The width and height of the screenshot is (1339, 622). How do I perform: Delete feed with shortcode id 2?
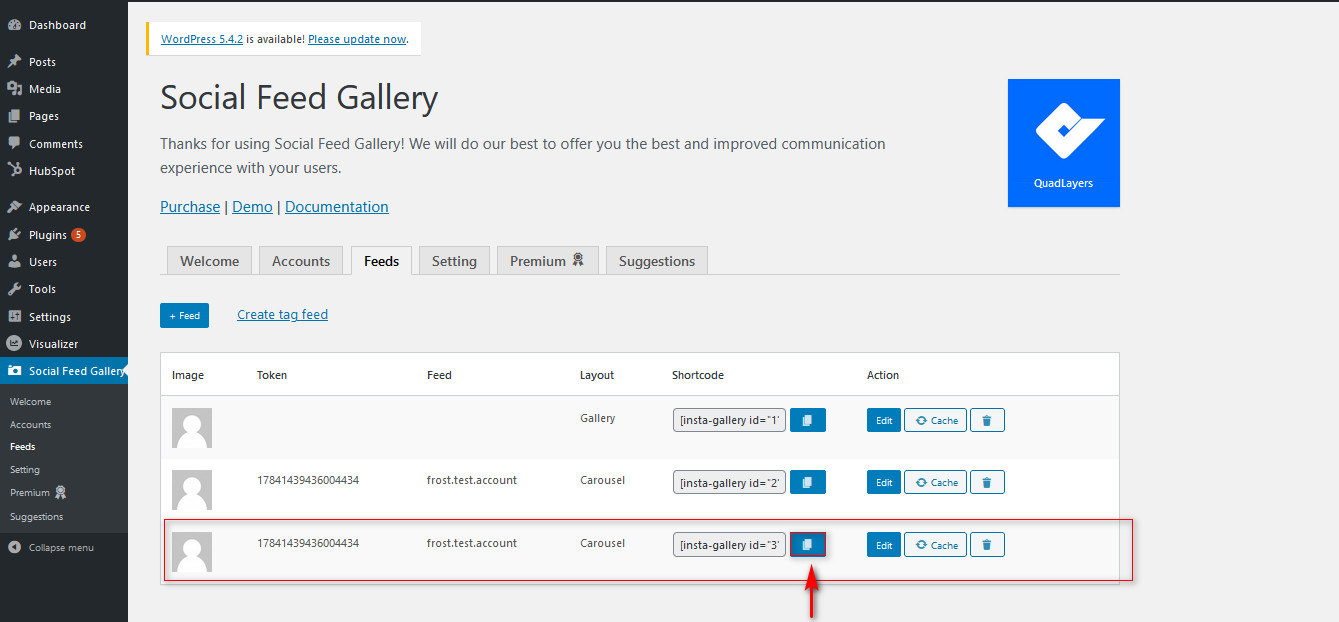(987, 482)
